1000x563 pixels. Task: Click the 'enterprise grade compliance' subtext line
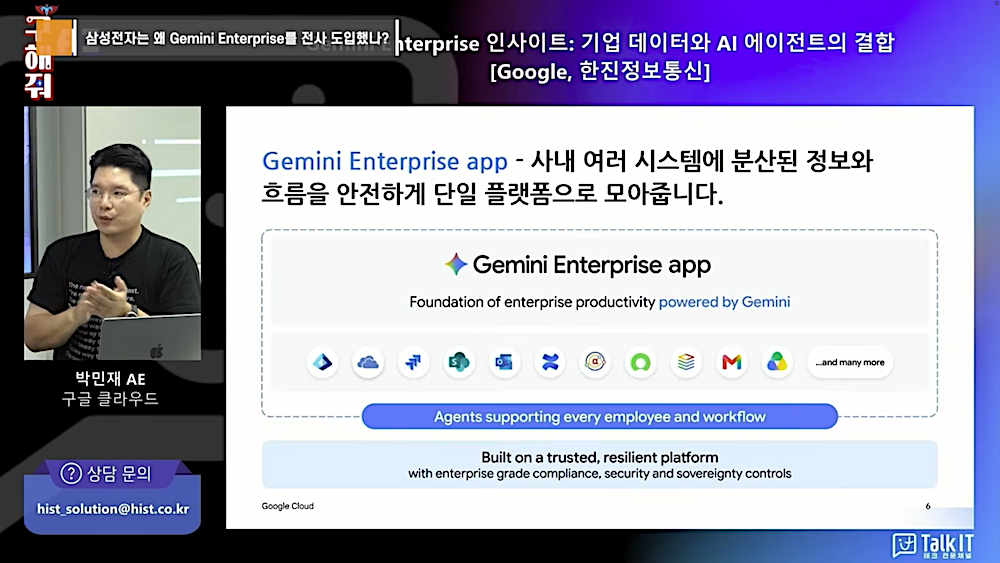pos(599,474)
